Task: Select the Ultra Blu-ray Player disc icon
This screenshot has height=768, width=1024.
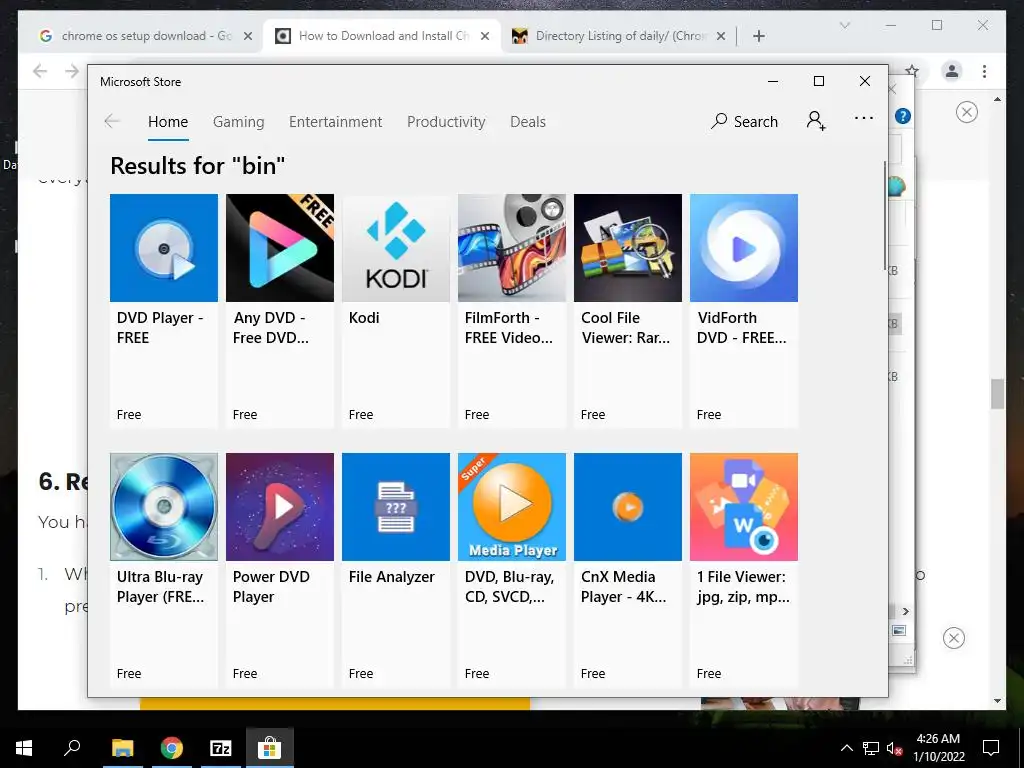Action: pos(163,507)
